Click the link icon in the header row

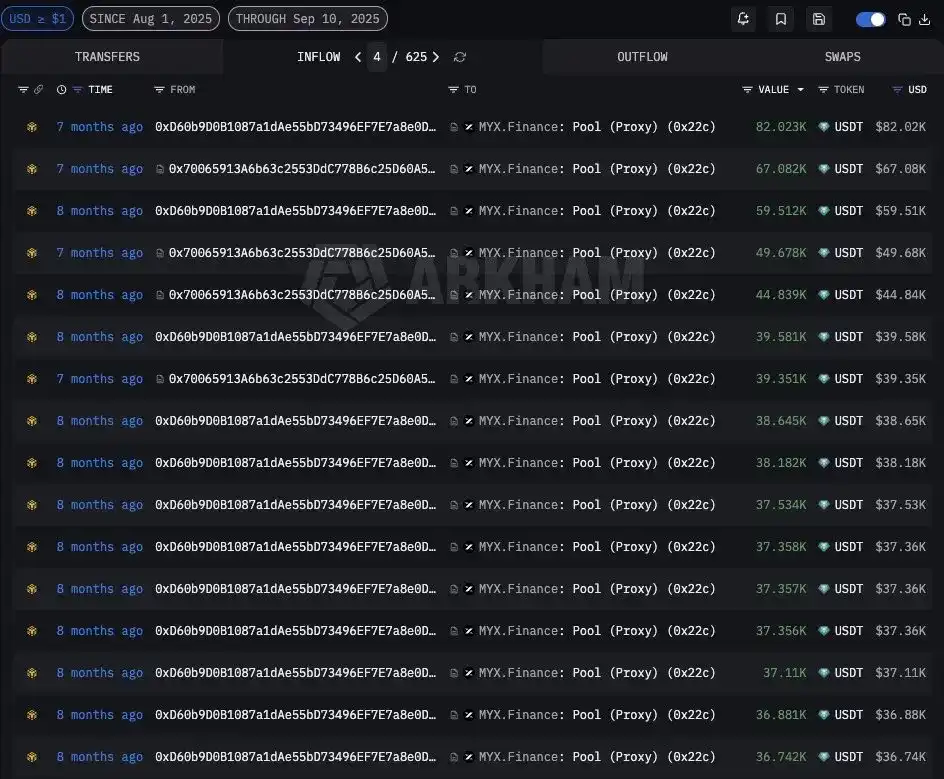coord(39,90)
